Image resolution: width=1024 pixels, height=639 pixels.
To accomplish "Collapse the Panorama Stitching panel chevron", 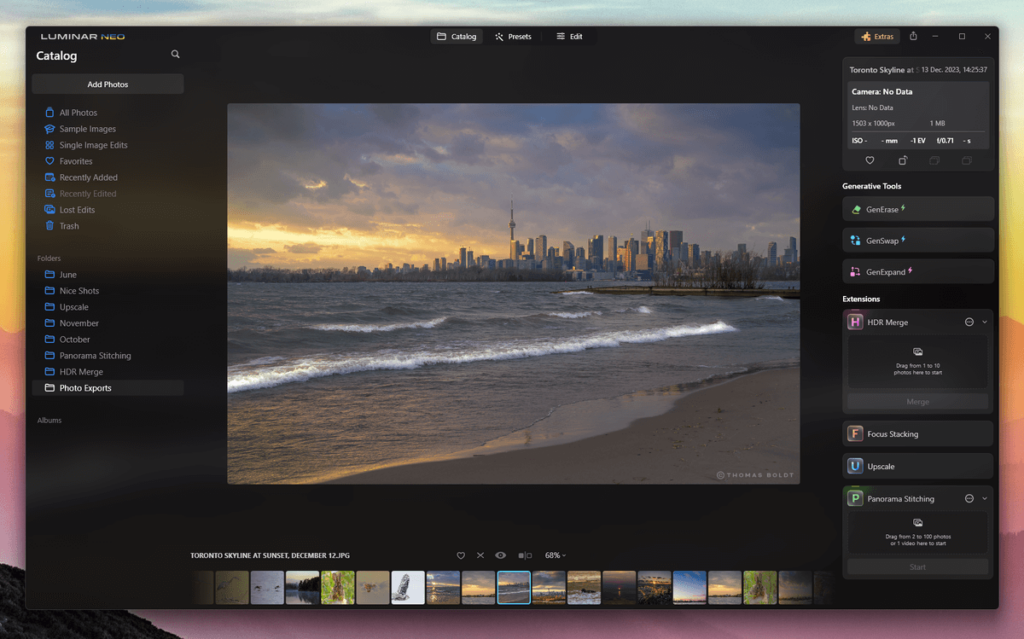I will coord(985,498).
